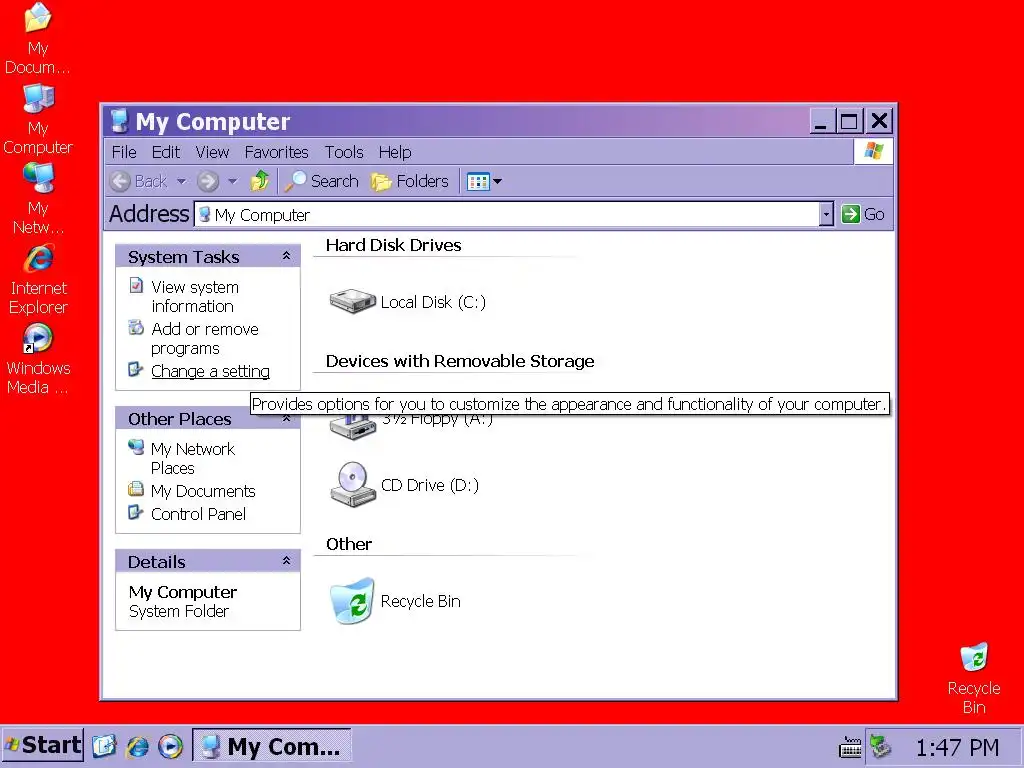Open Control Panel in Other Places

[x=198, y=514]
